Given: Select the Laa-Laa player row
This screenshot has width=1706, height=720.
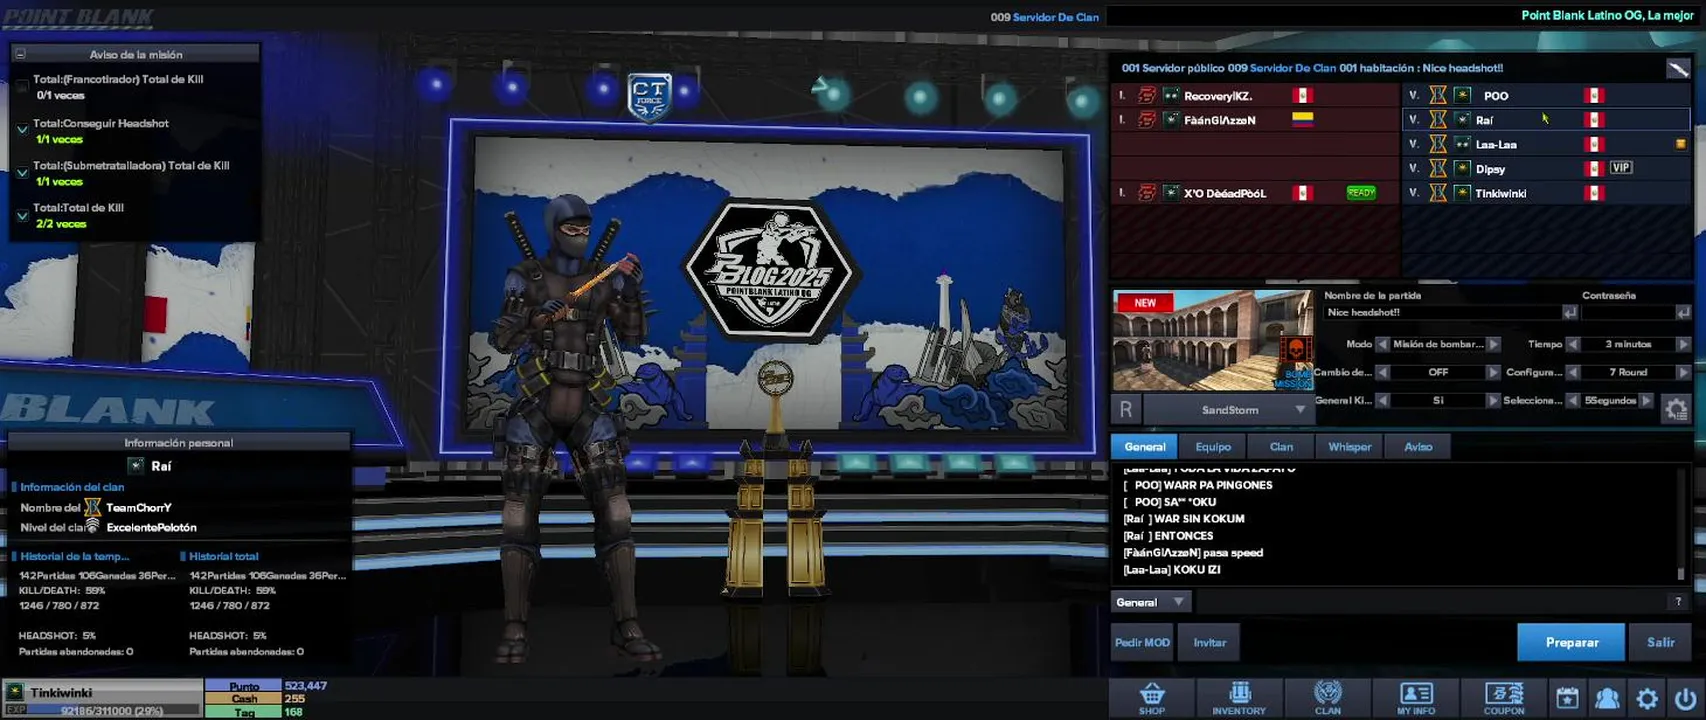Looking at the screenshot, I should pos(1546,144).
